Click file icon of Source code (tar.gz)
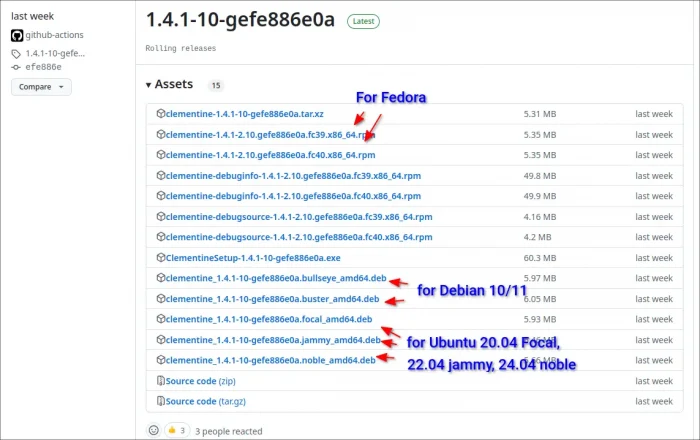 point(161,401)
